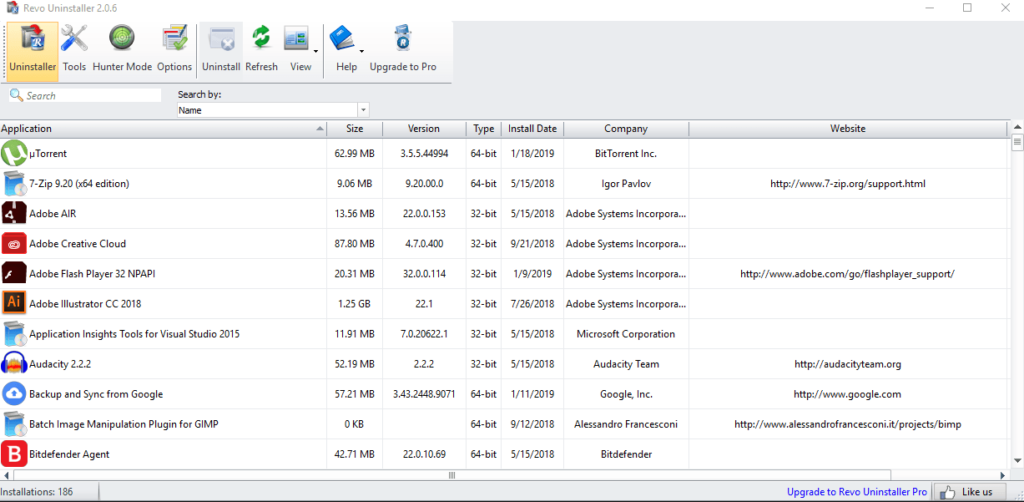Click the horizontal scrollbar right arrow
The image size is (1024, 502).
pos(1002,475)
